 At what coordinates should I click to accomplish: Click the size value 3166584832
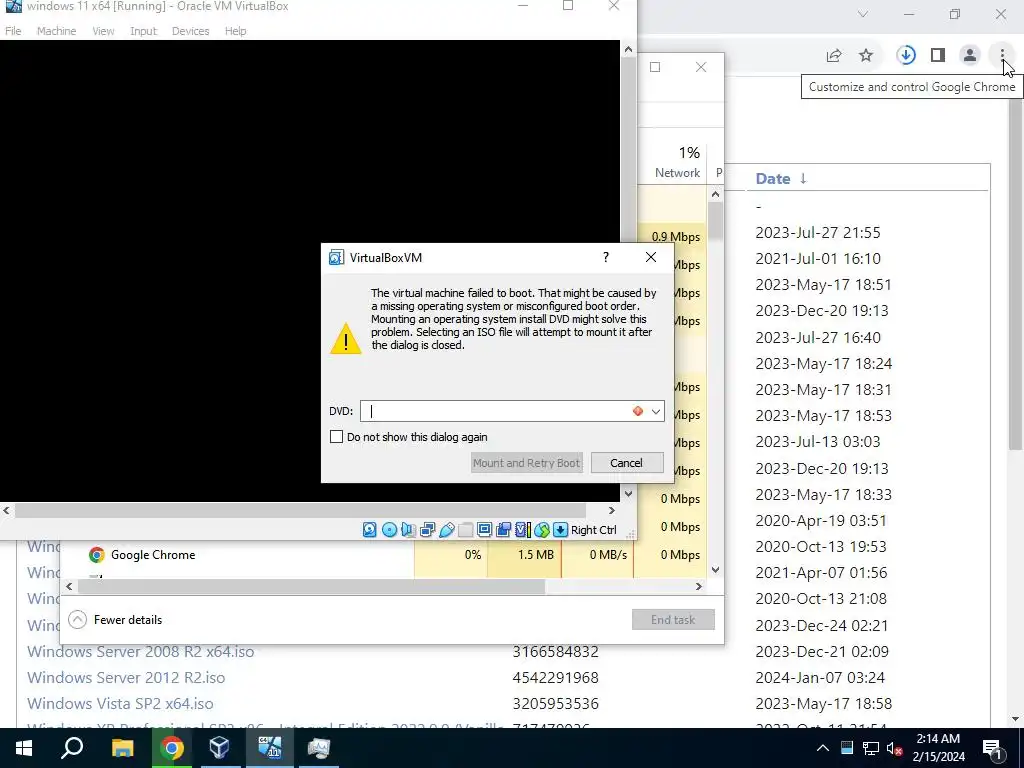point(556,652)
